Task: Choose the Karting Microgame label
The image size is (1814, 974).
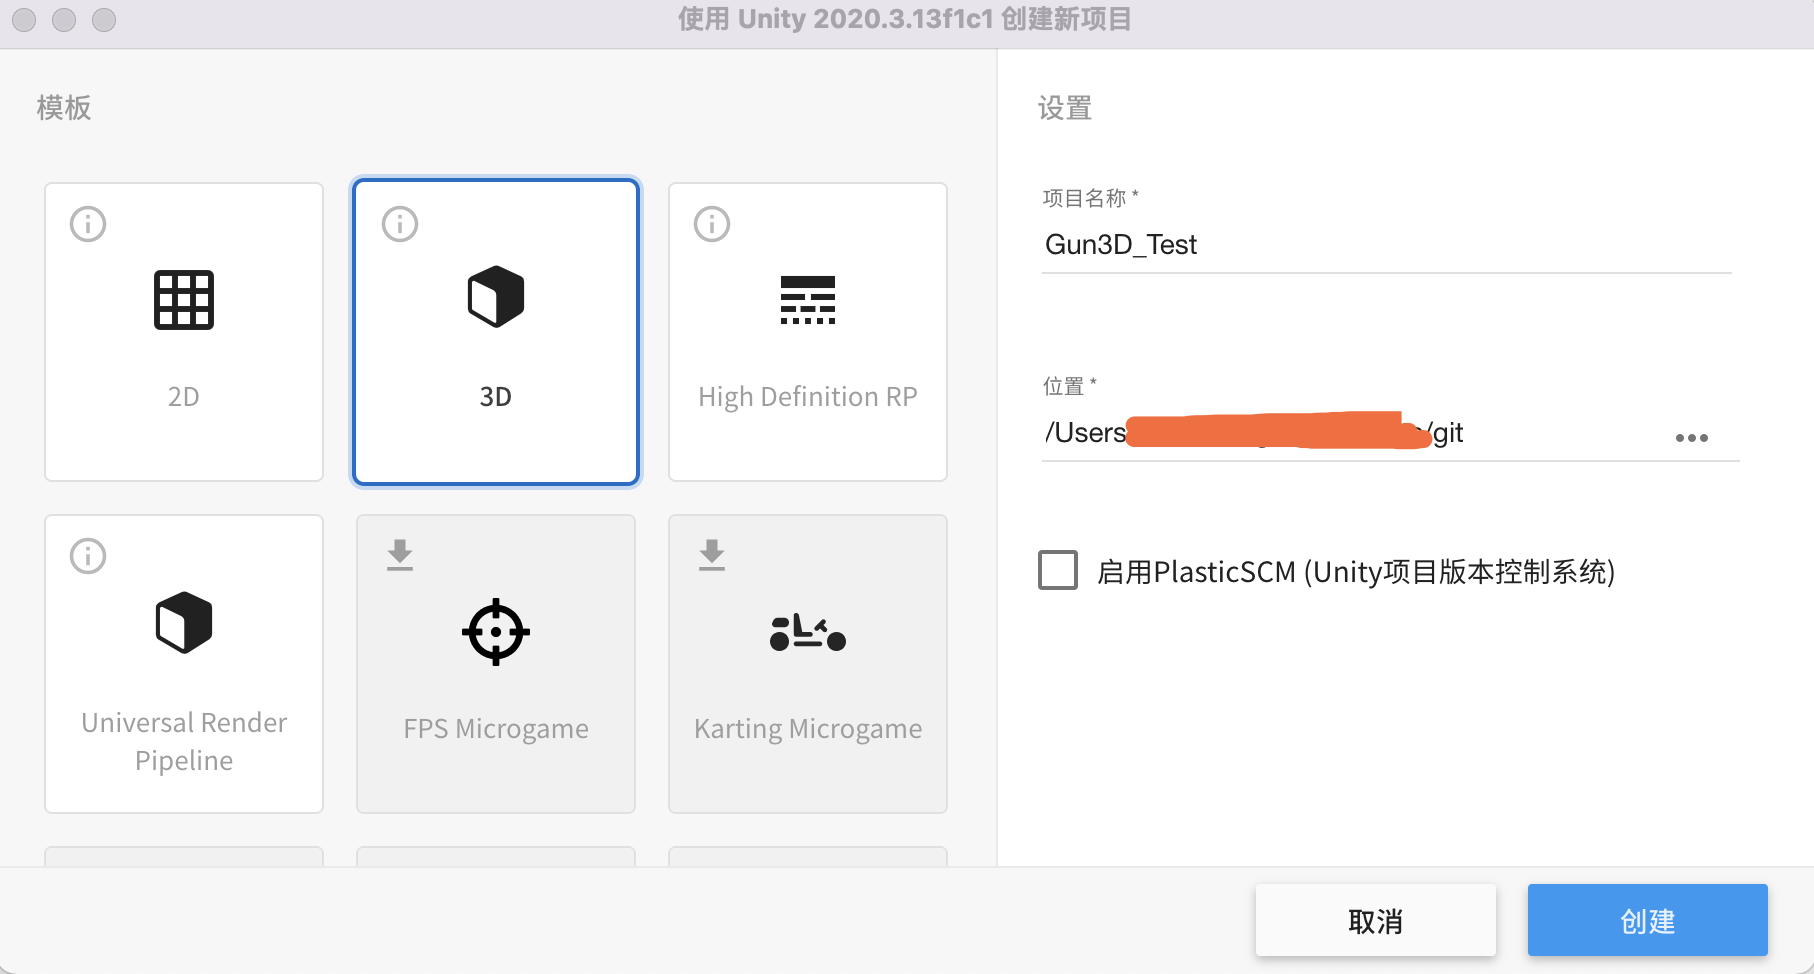Action: tap(808, 729)
